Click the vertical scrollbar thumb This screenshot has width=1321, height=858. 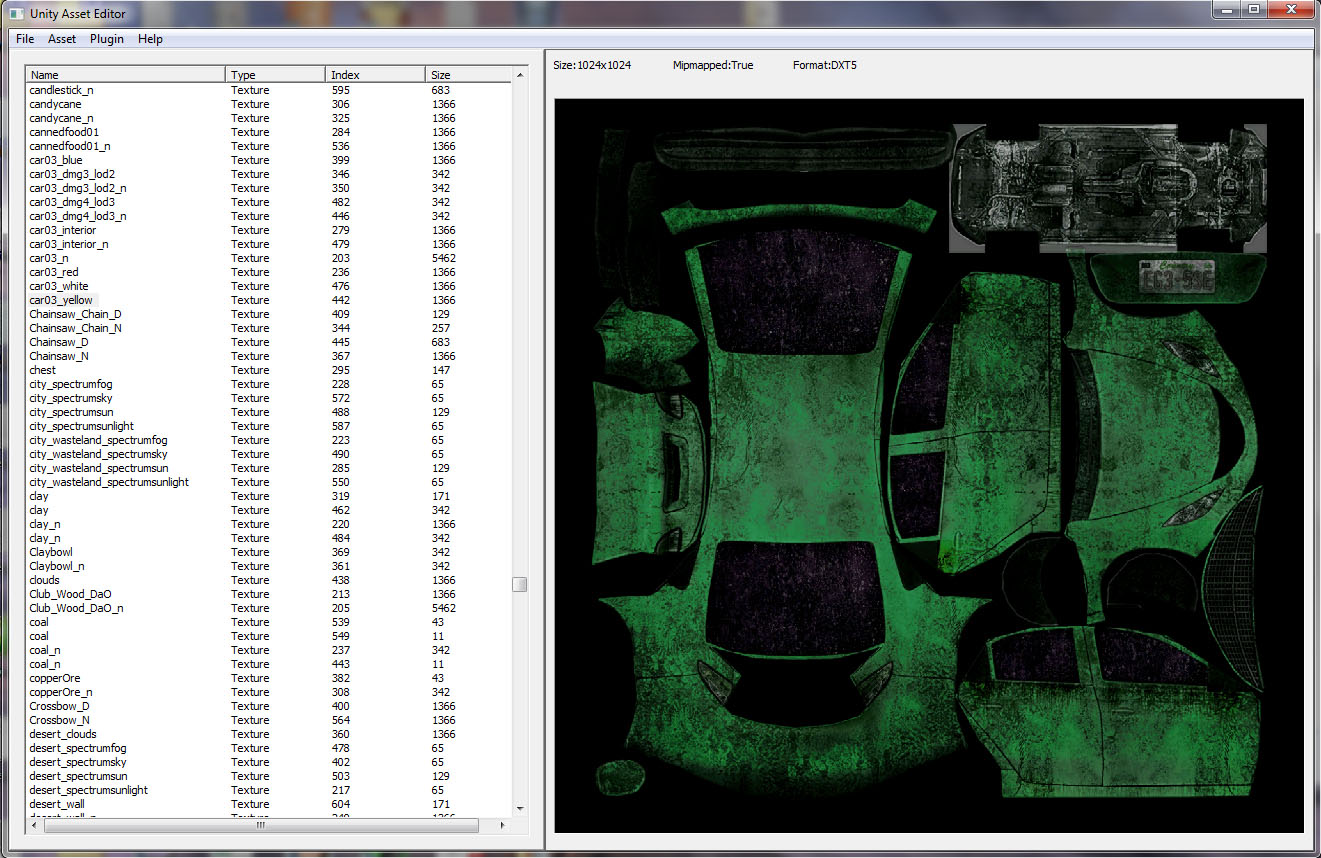pos(520,584)
